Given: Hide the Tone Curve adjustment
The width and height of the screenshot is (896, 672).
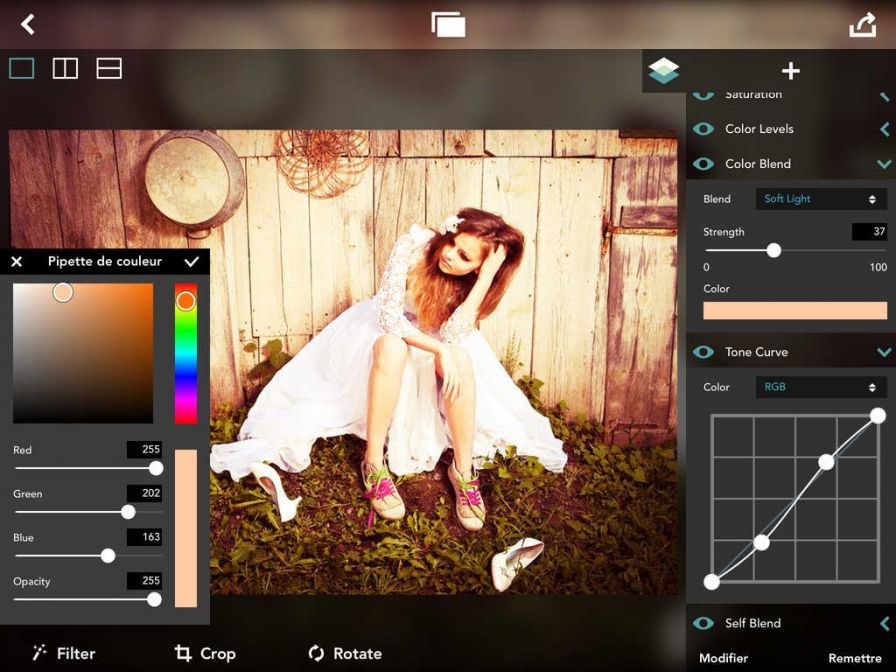Looking at the screenshot, I should pyautogui.click(x=703, y=352).
